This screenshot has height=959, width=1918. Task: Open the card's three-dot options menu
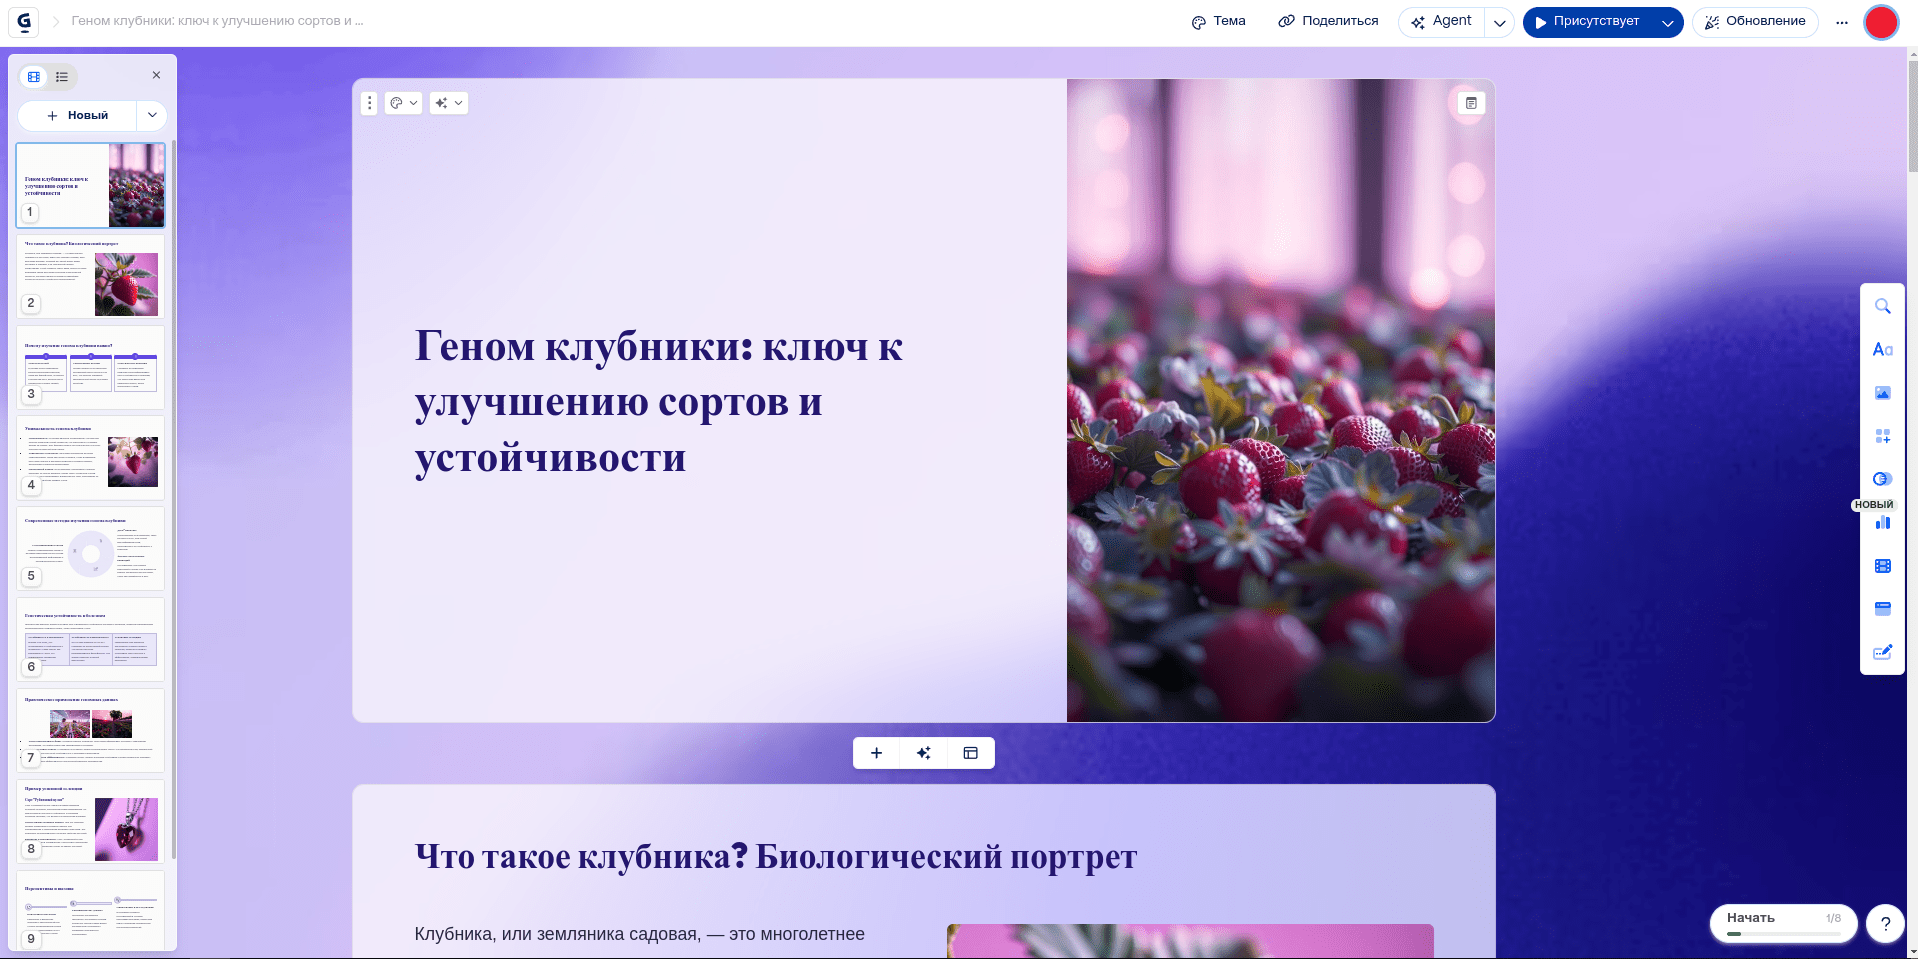click(x=369, y=103)
